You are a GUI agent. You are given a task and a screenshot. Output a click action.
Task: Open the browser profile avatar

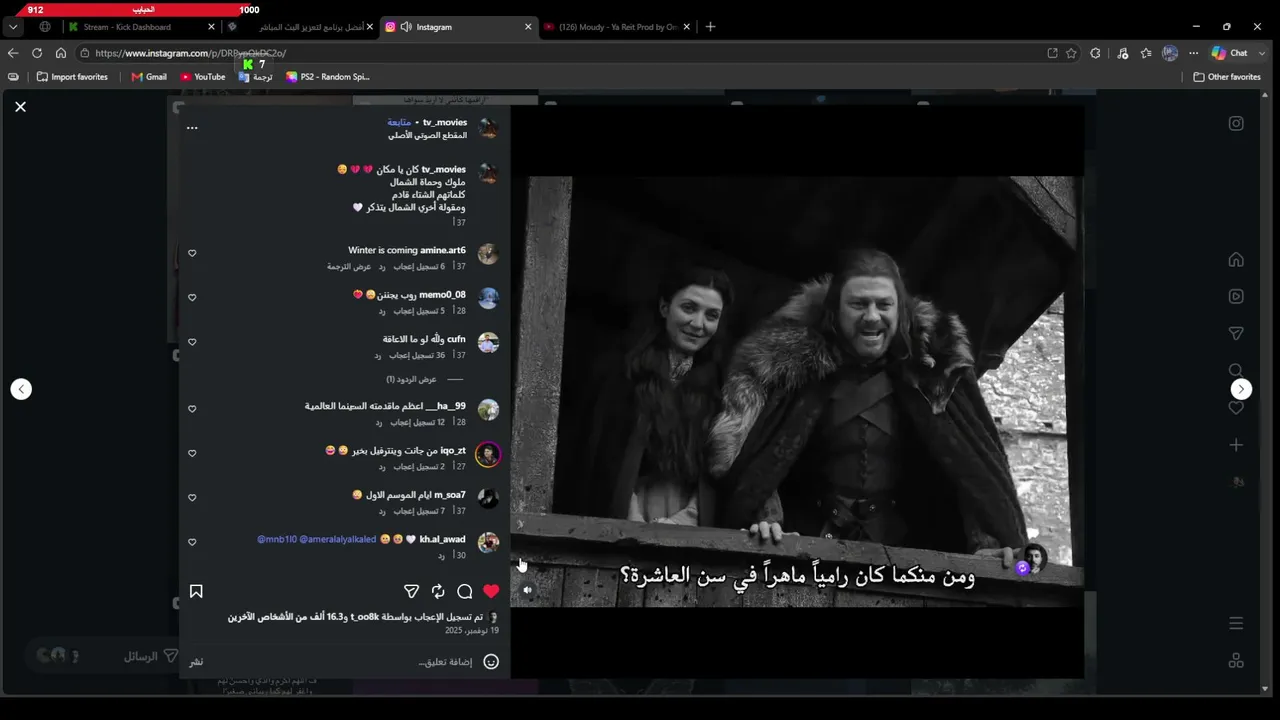(x=1170, y=53)
